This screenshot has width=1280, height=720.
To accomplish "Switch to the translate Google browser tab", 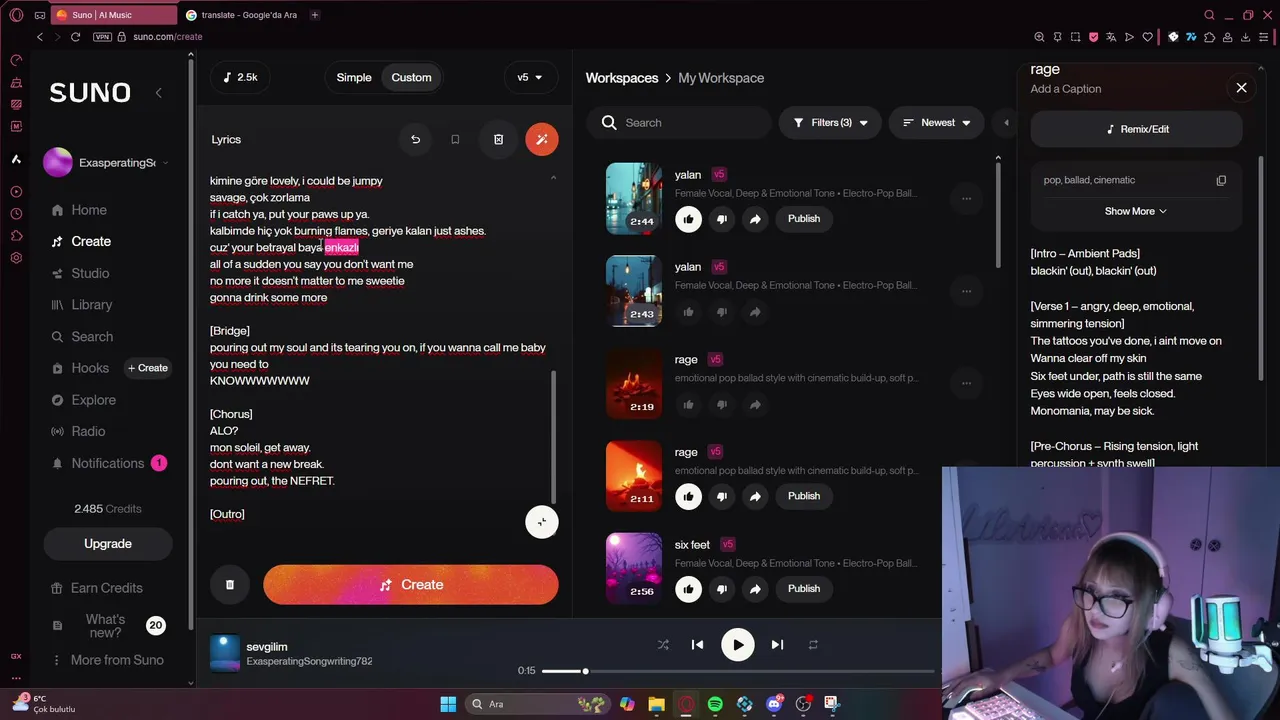I will click(x=243, y=15).
